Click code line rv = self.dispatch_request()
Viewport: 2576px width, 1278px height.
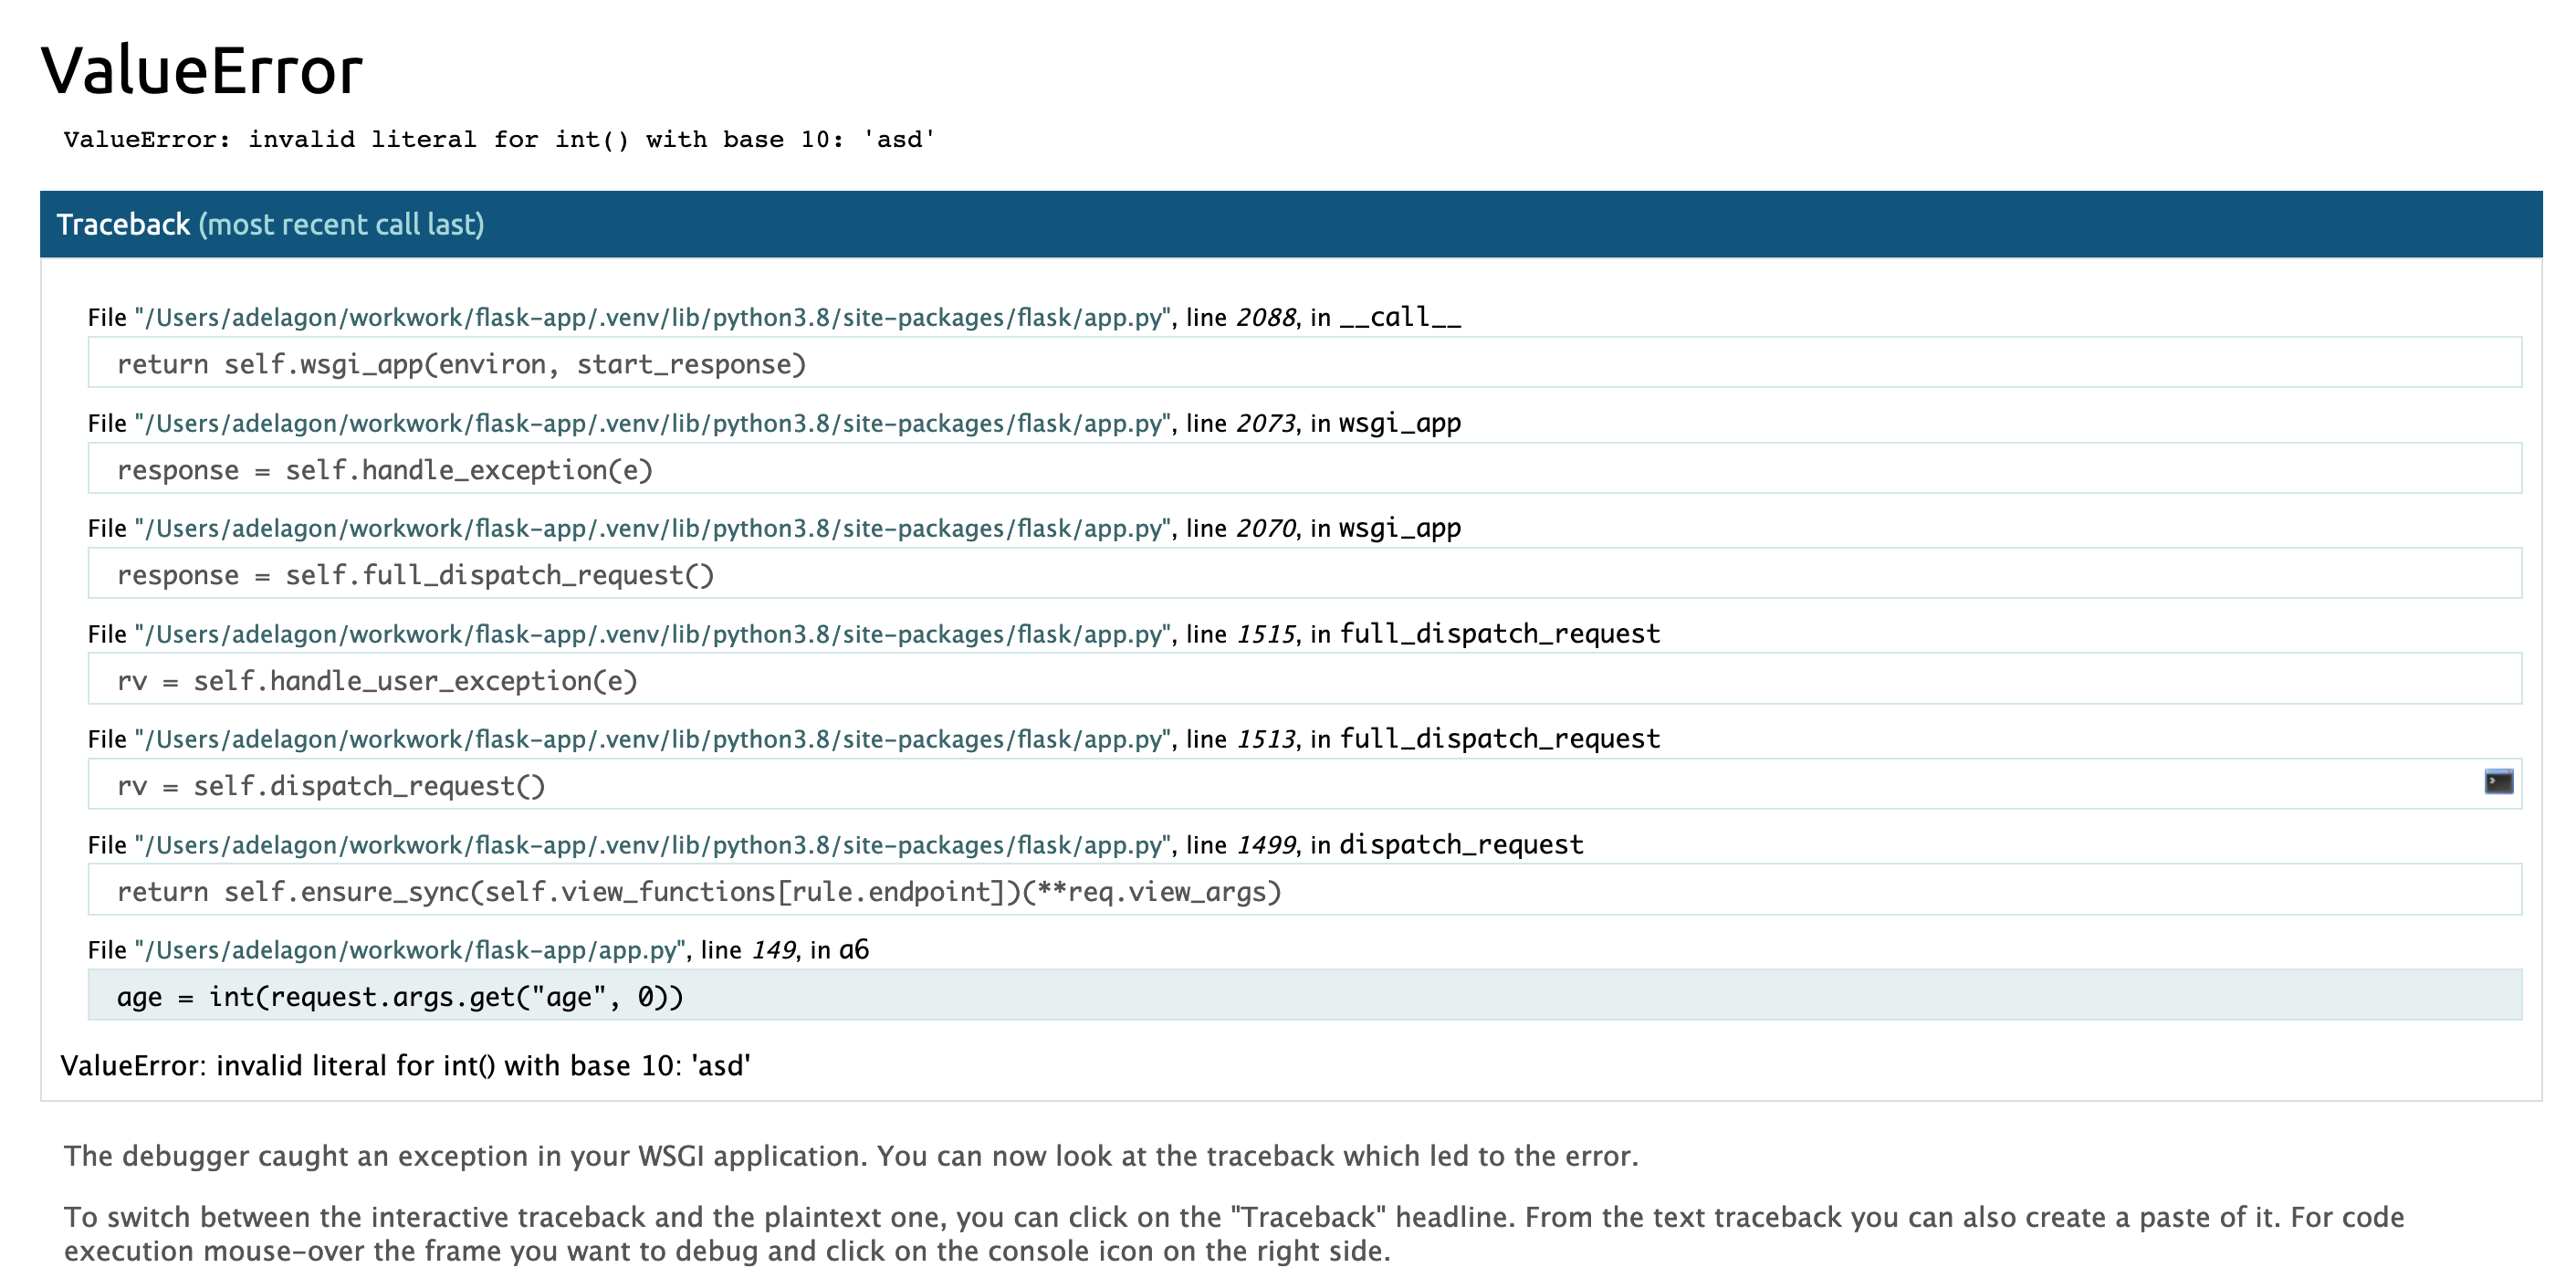click(x=1304, y=785)
